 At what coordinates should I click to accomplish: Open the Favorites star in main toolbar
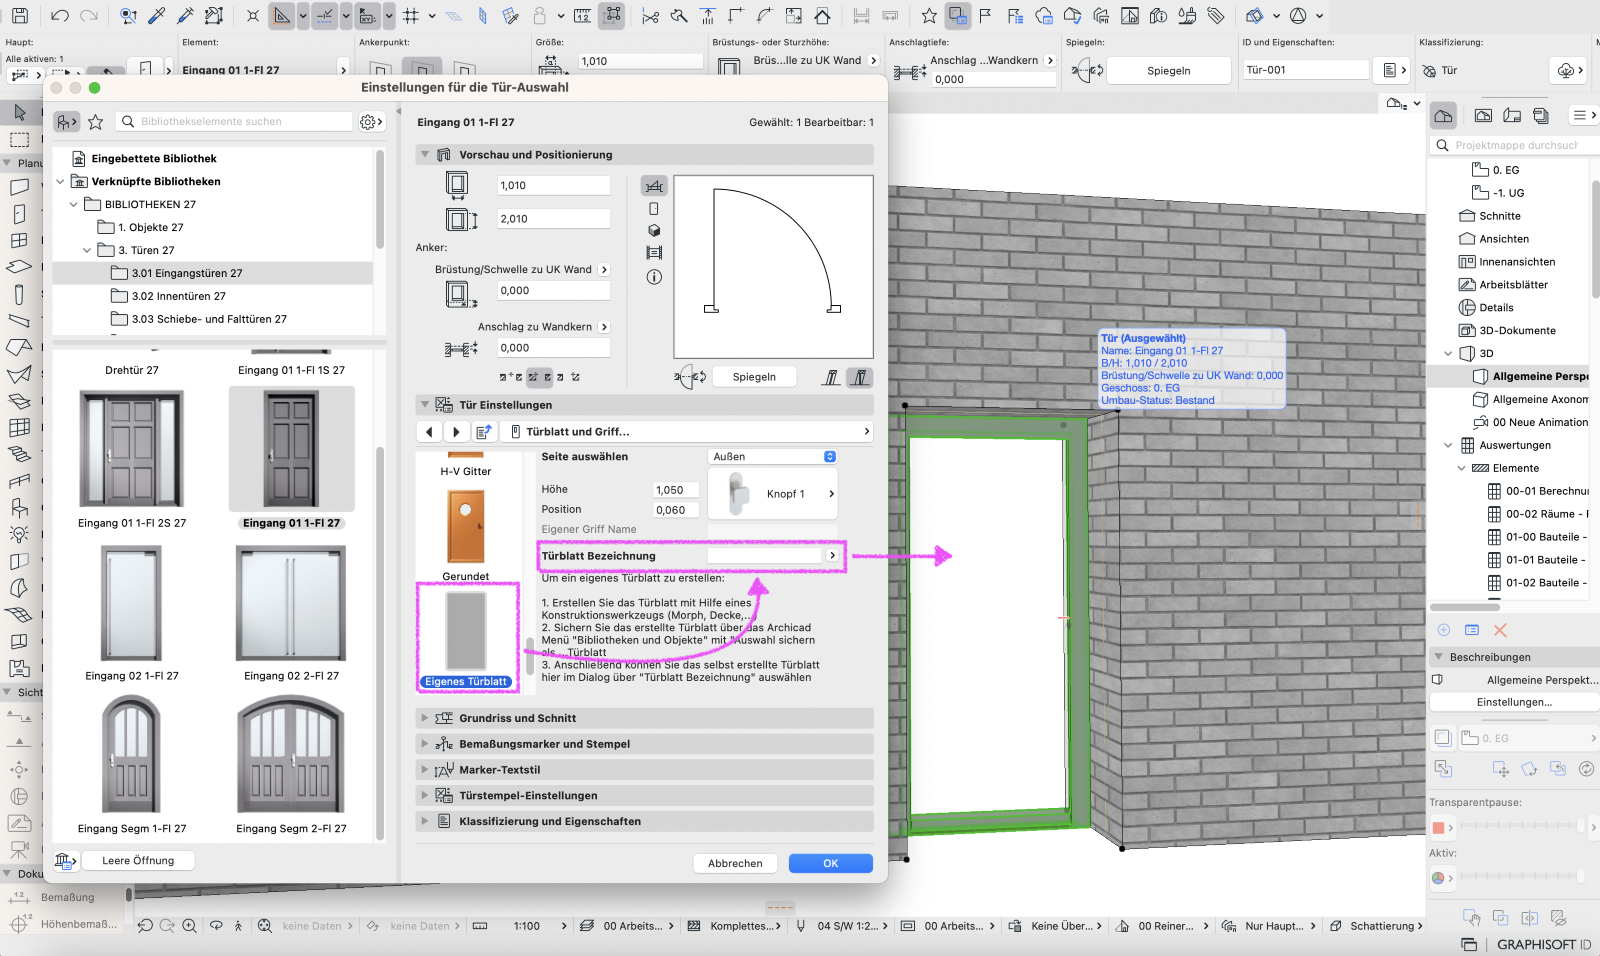[929, 16]
